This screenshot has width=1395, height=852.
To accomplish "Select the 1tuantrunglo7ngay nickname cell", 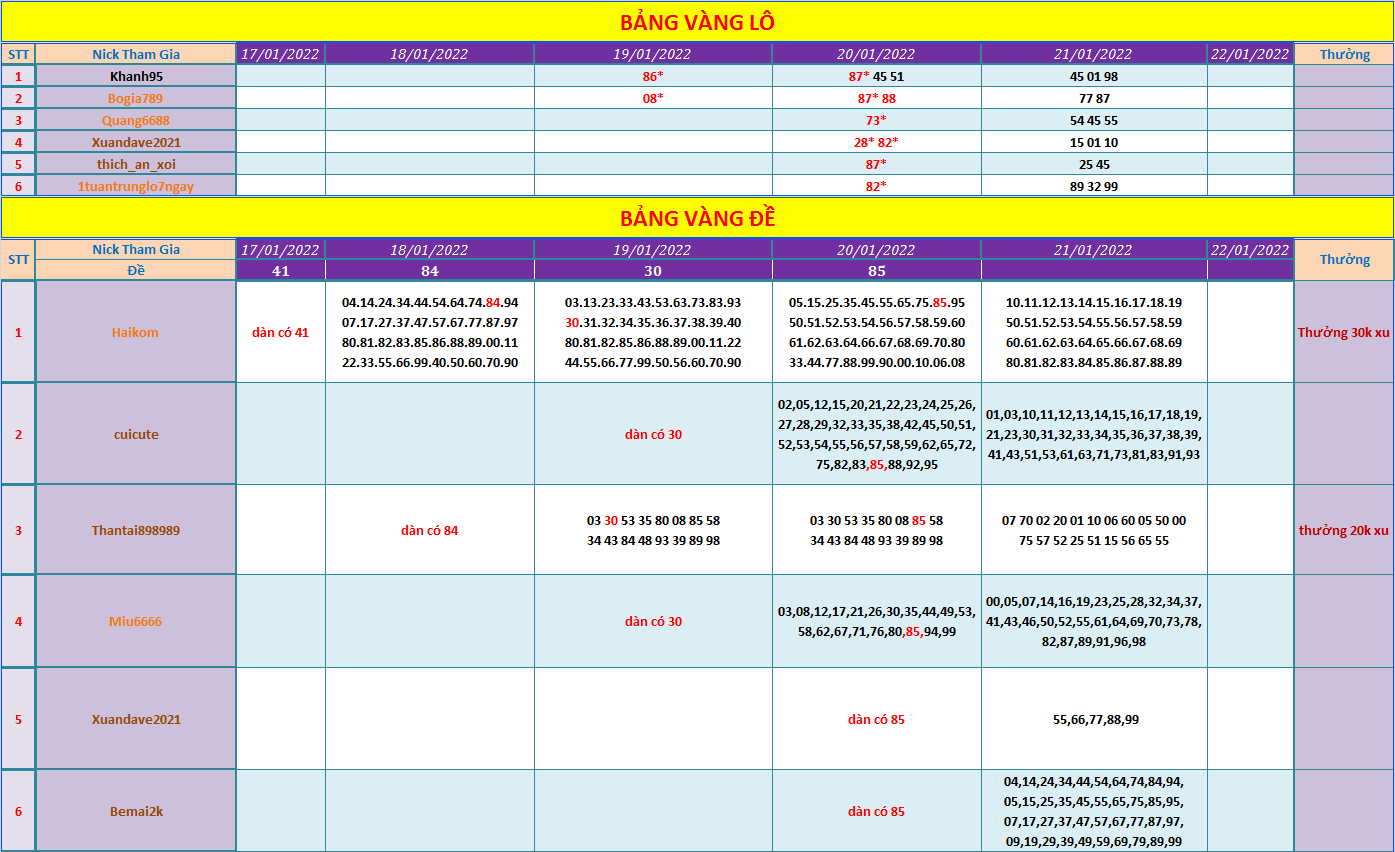I will click(x=136, y=186).
